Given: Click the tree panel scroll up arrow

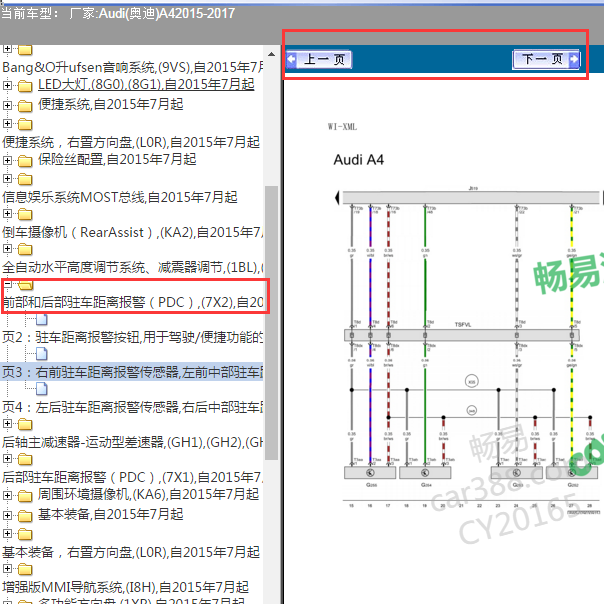Looking at the screenshot, I should (x=272, y=55).
